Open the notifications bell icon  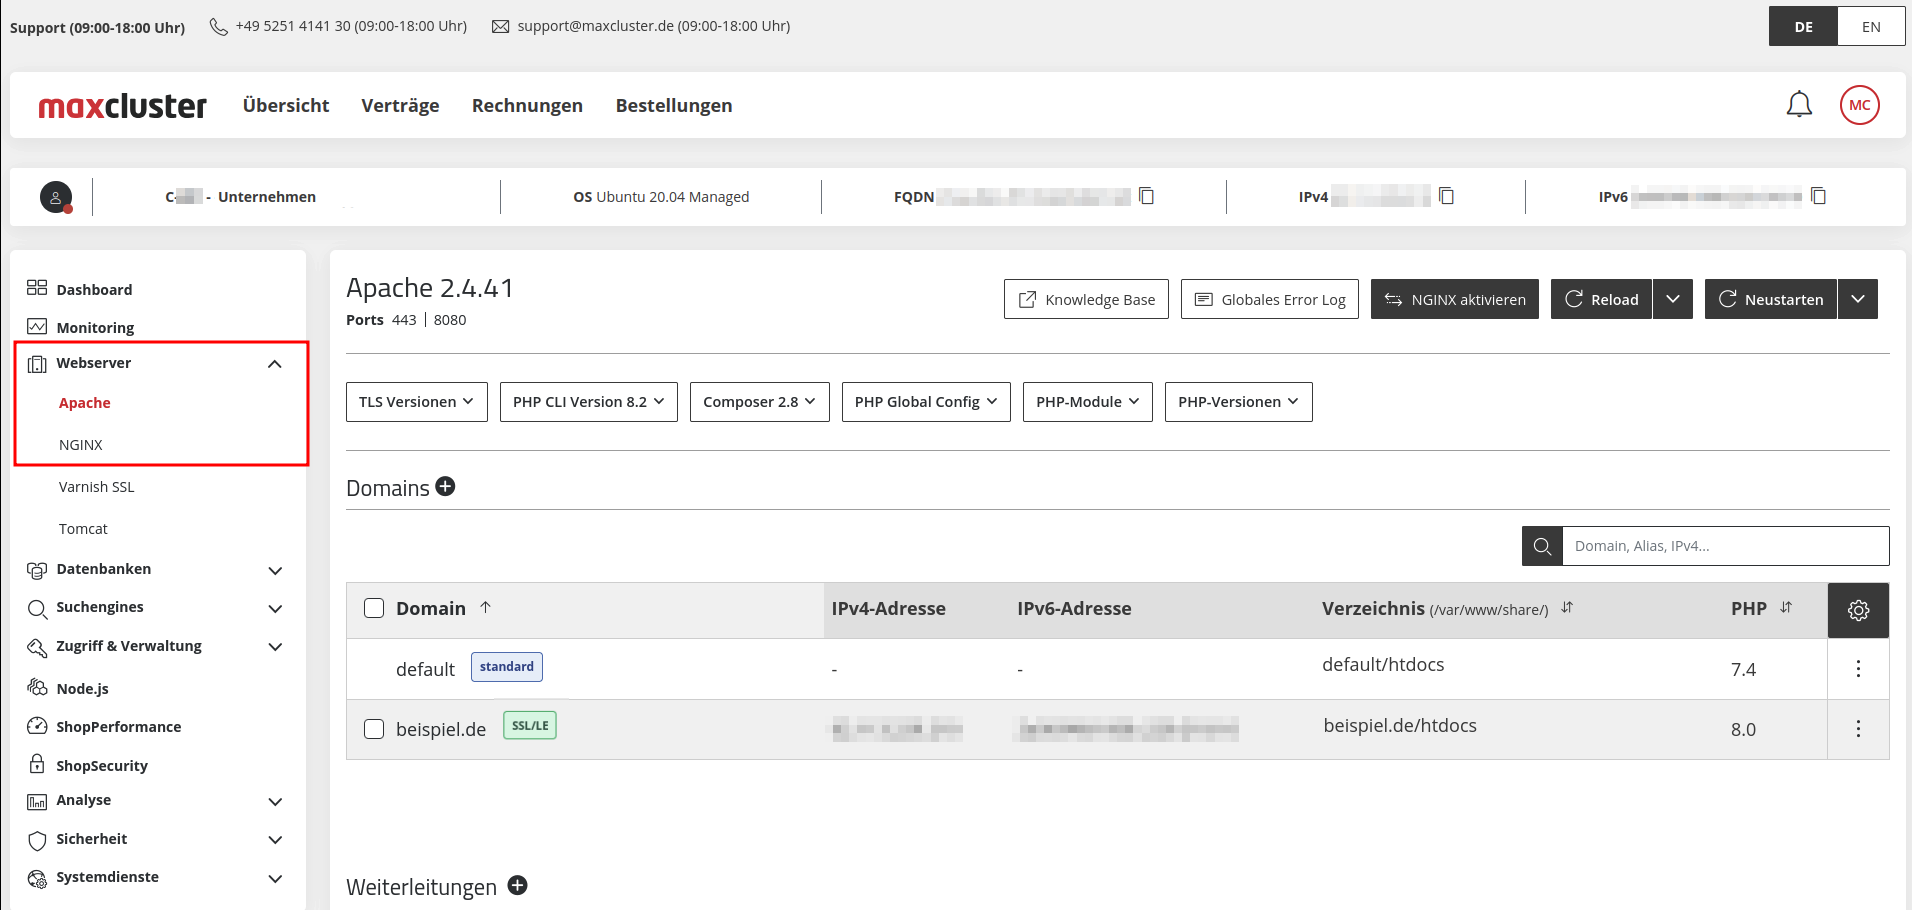(1799, 105)
